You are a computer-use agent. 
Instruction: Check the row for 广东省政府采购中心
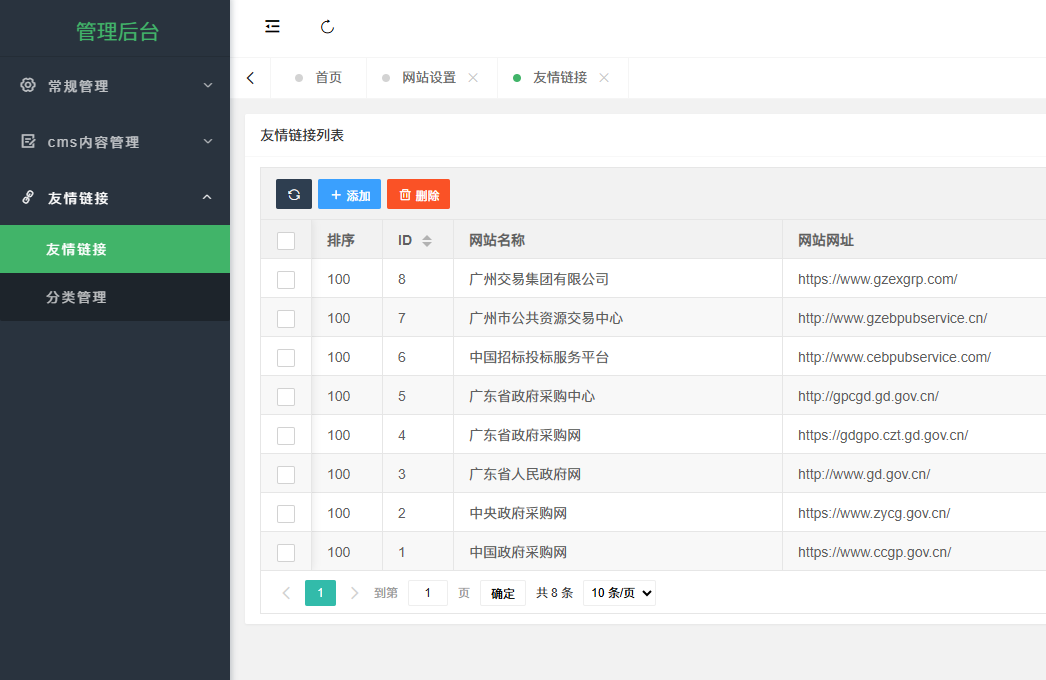pos(286,397)
